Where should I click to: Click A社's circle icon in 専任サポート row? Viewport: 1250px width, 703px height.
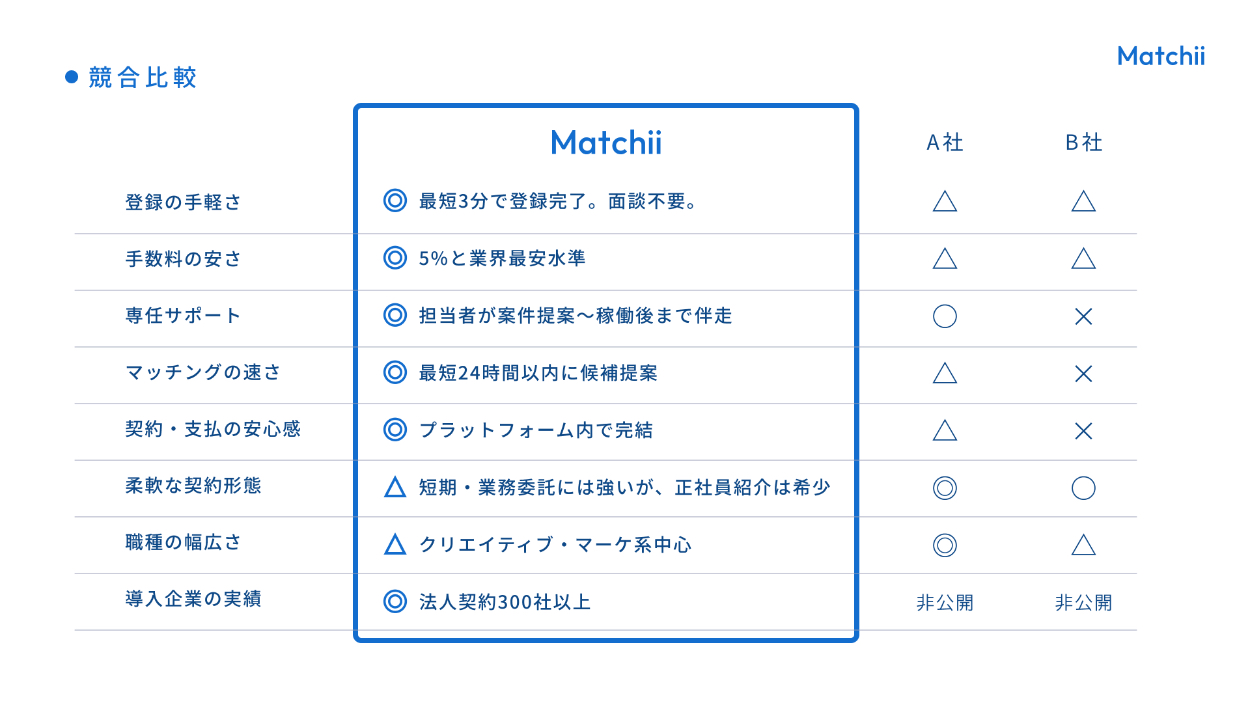pos(944,316)
